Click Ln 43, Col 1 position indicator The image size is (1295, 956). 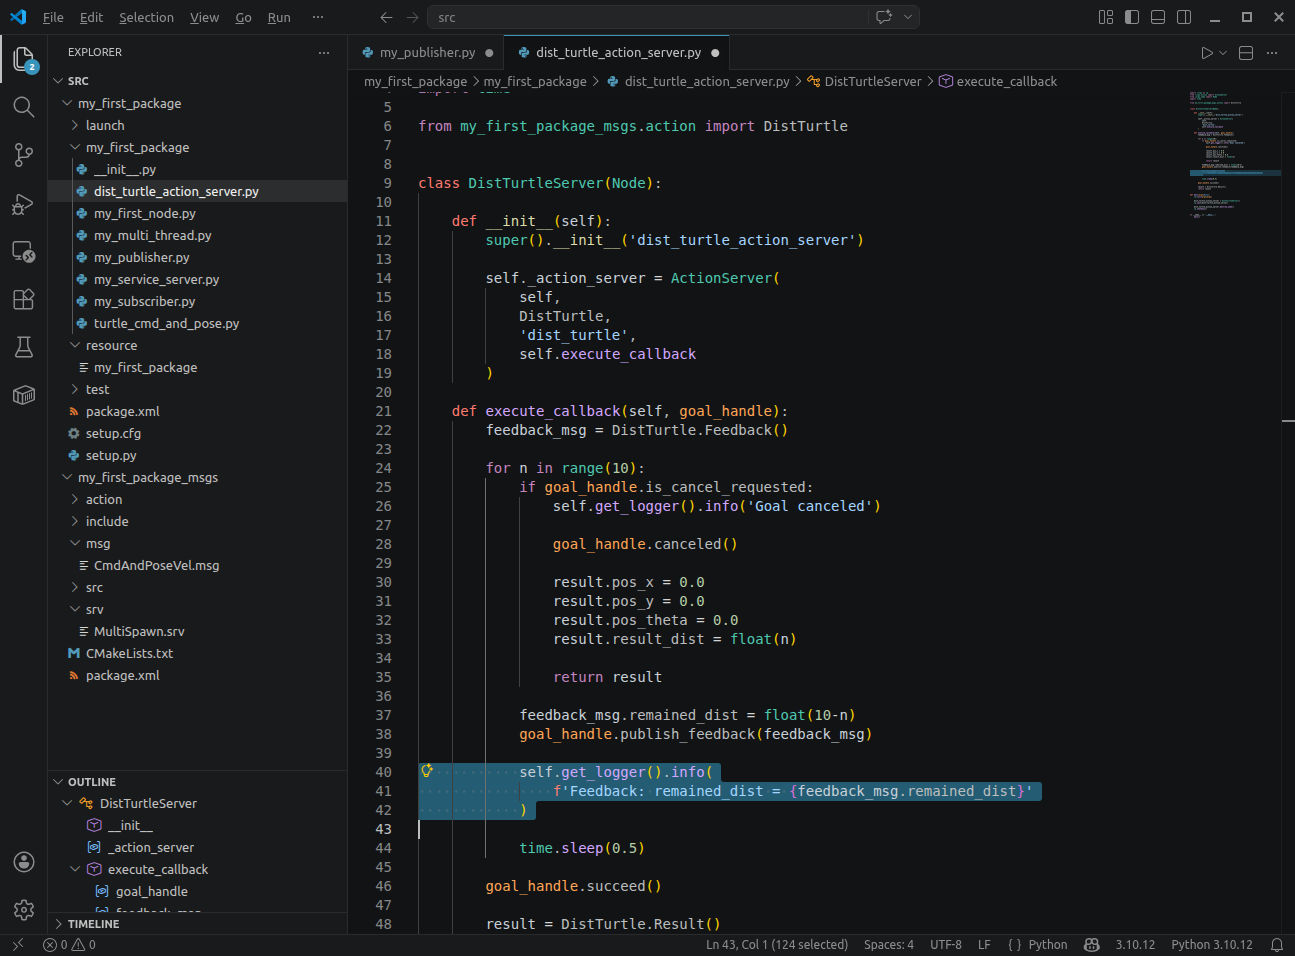pyautogui.click(x=777, y=944)
